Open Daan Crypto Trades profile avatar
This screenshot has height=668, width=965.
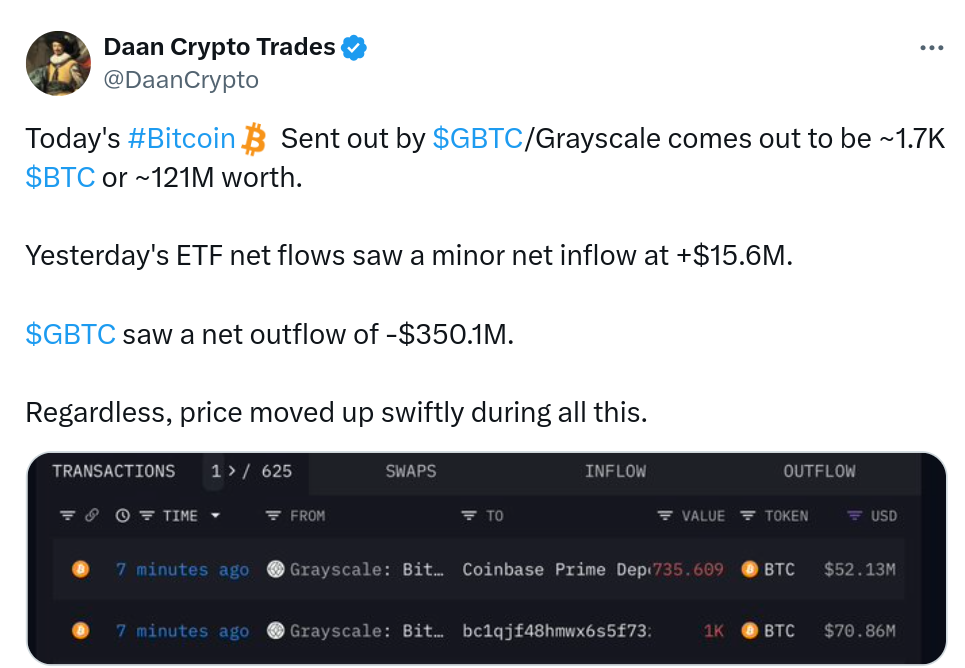58,63
